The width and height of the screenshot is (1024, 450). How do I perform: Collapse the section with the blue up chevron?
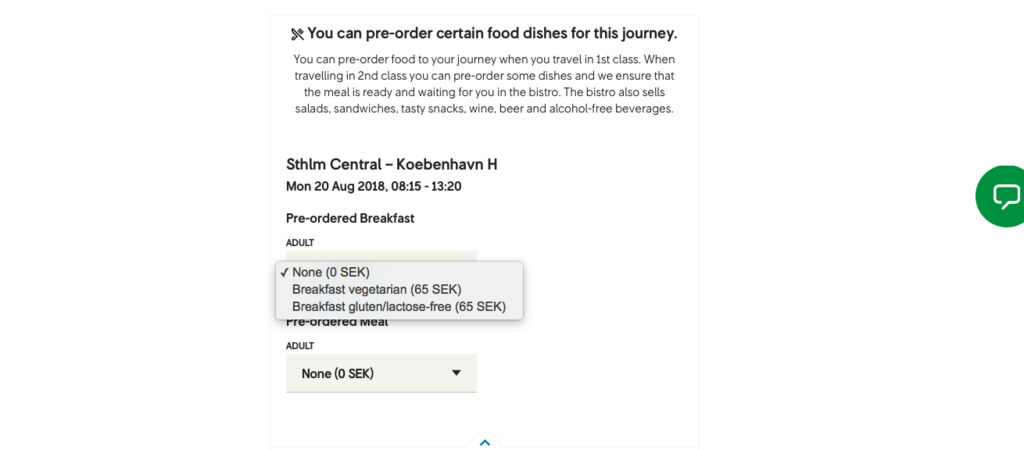pyautogui.click(x=485, y=442)
